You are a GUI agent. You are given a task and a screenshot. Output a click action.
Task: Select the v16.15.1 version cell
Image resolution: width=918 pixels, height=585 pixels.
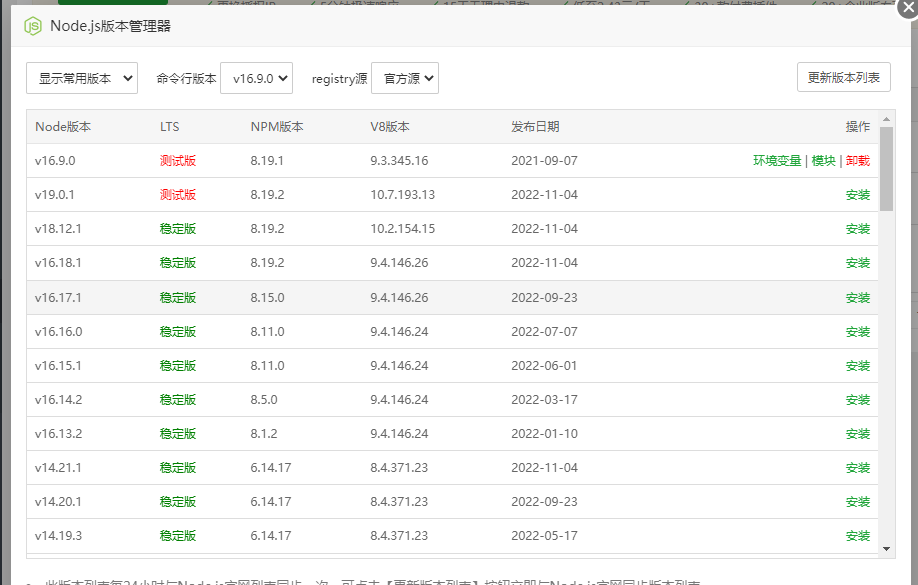pyautogui.click(x=58, y=365)
